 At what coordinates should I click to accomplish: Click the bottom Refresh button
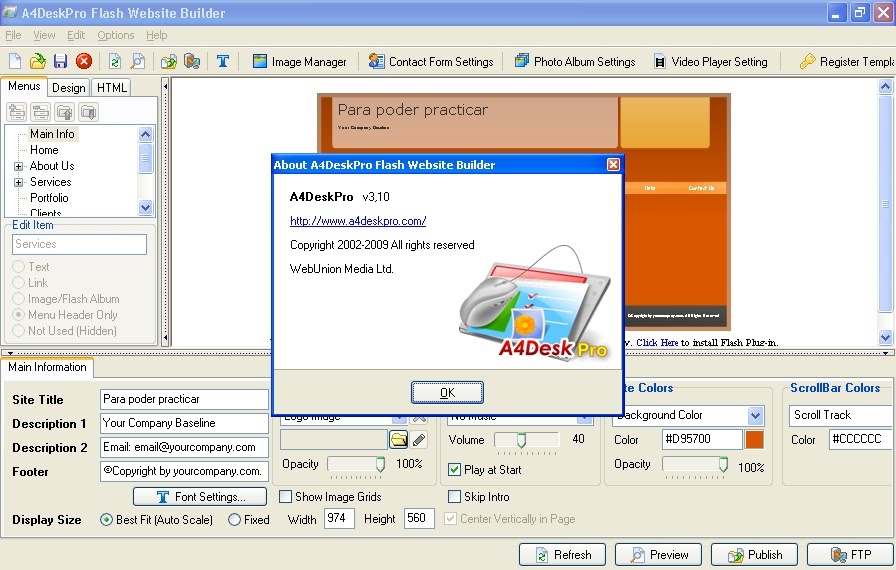point(562,555)
